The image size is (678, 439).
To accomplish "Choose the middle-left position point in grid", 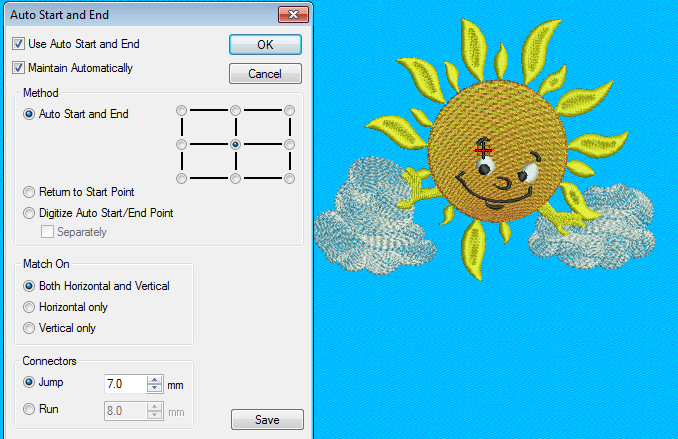I will coord(182,144).
